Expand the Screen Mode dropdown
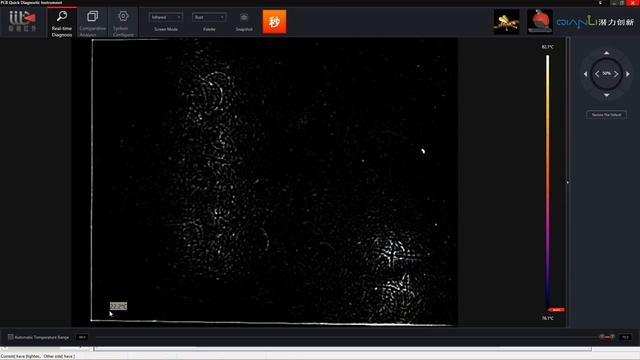Viewport: 640px width, 360px height. click(166, 17)
